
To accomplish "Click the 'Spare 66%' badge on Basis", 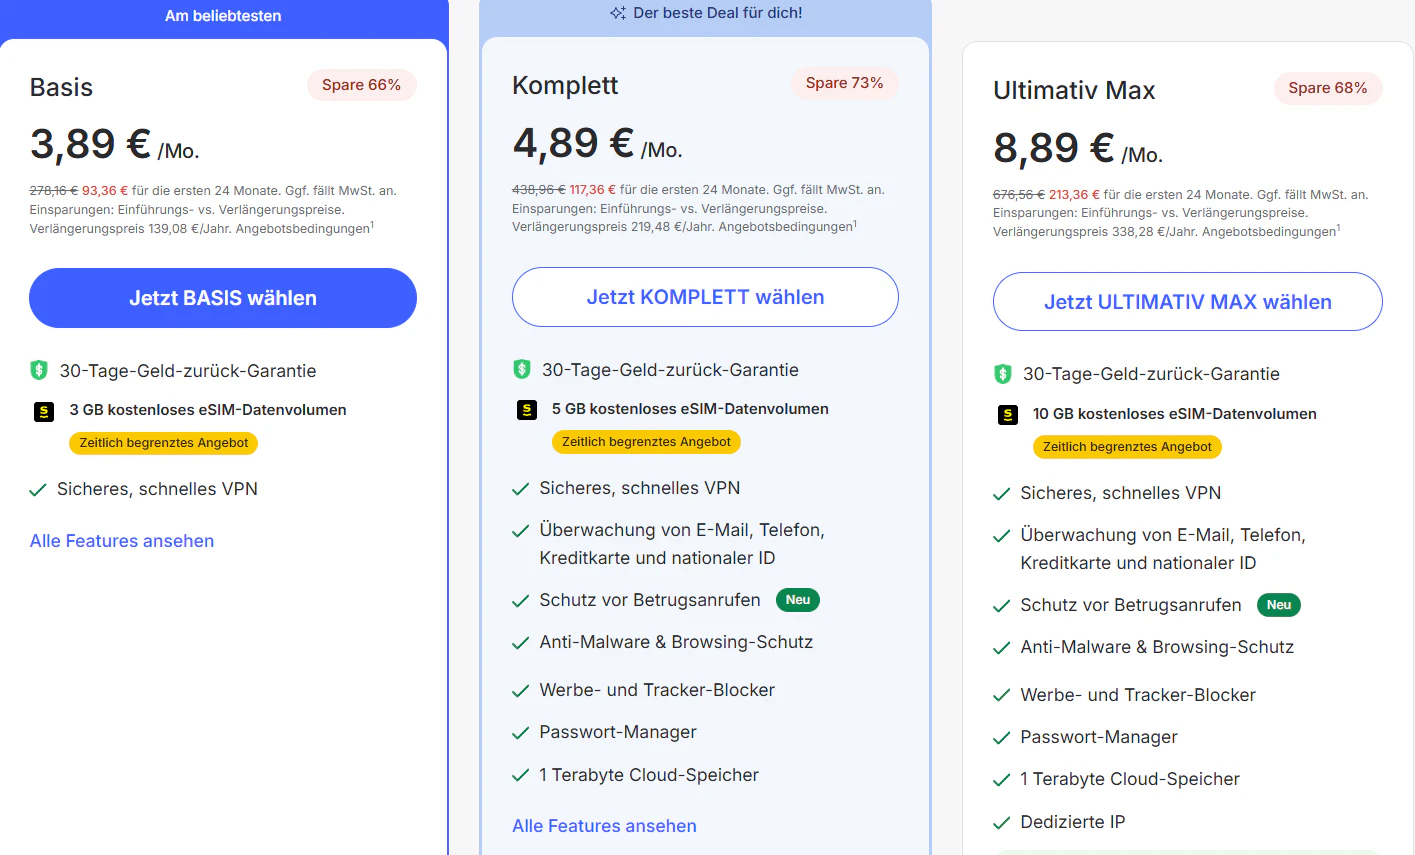I will pyautogui.click(x=361, y=85).
